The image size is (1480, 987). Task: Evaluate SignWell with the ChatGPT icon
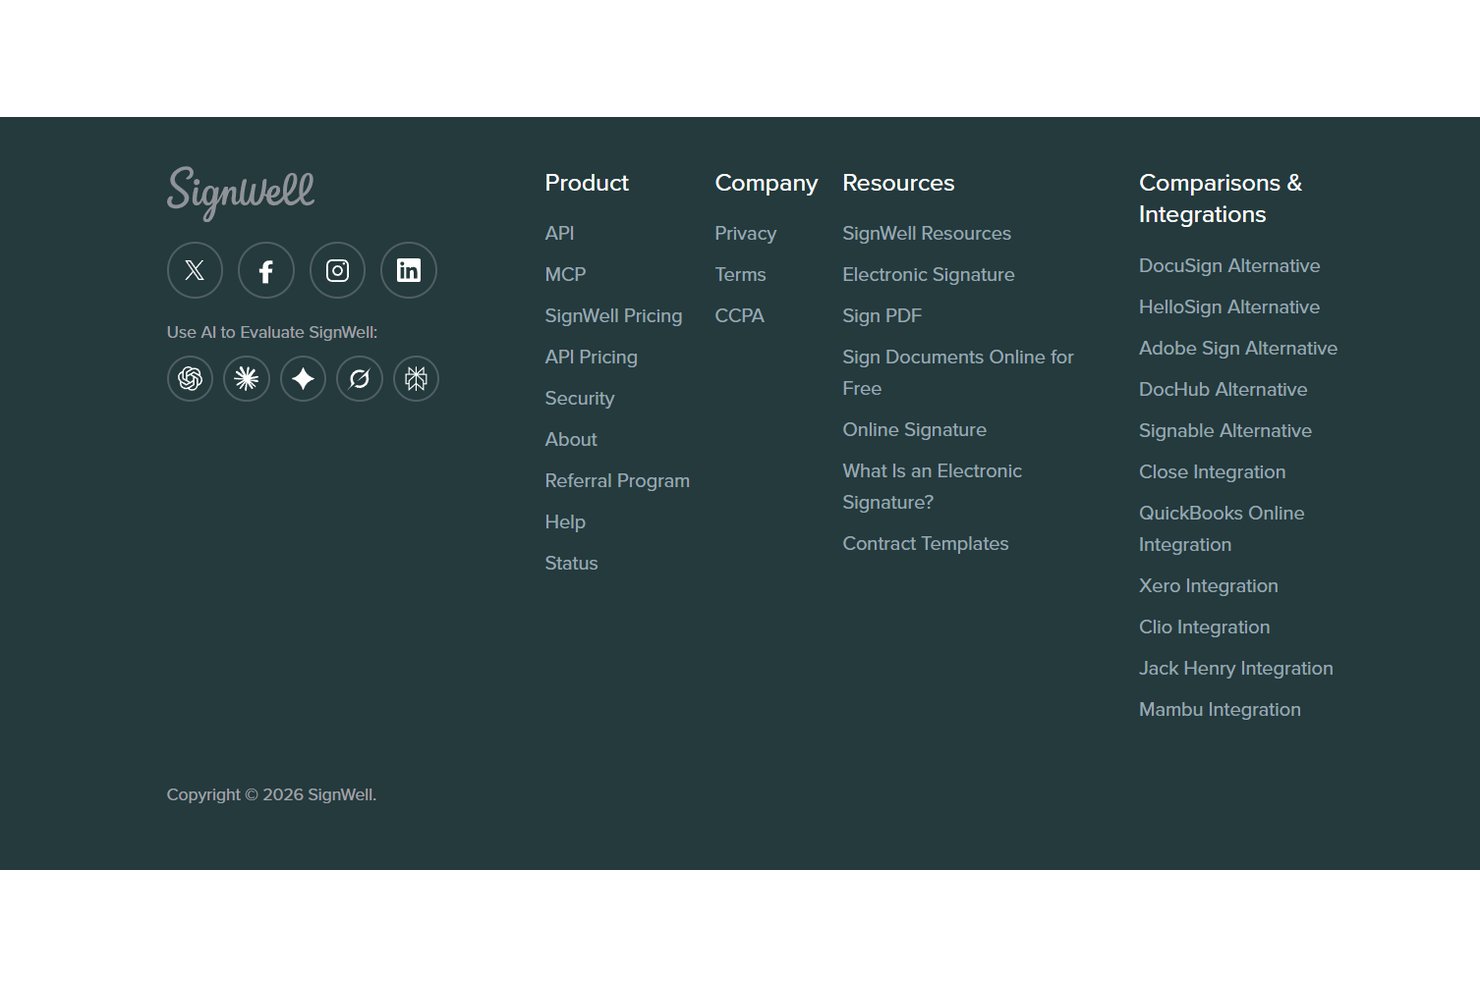(x=190, y=379)
